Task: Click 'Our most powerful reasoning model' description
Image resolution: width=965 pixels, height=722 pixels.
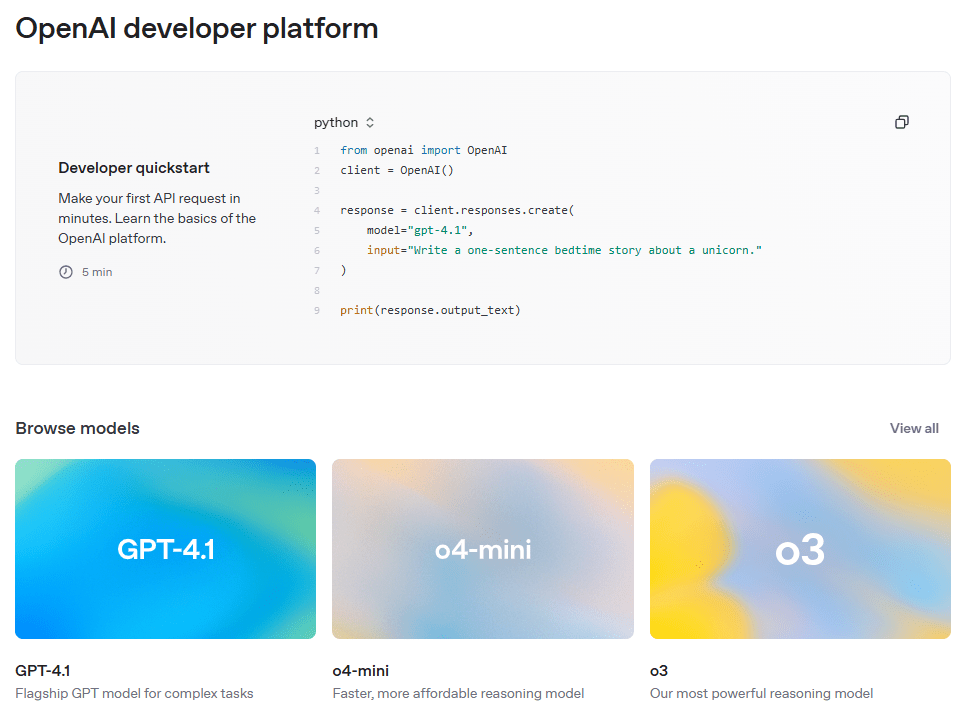Action: (761, 694)
